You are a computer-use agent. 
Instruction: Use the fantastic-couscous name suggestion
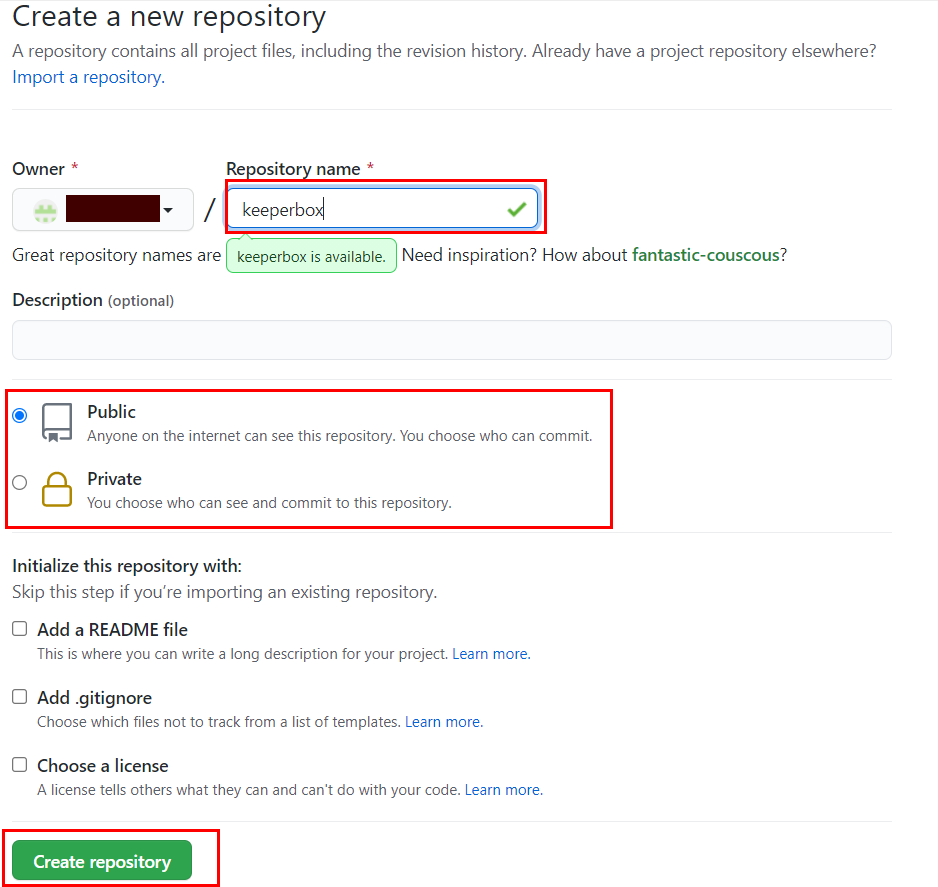click(x=706, y=255)
